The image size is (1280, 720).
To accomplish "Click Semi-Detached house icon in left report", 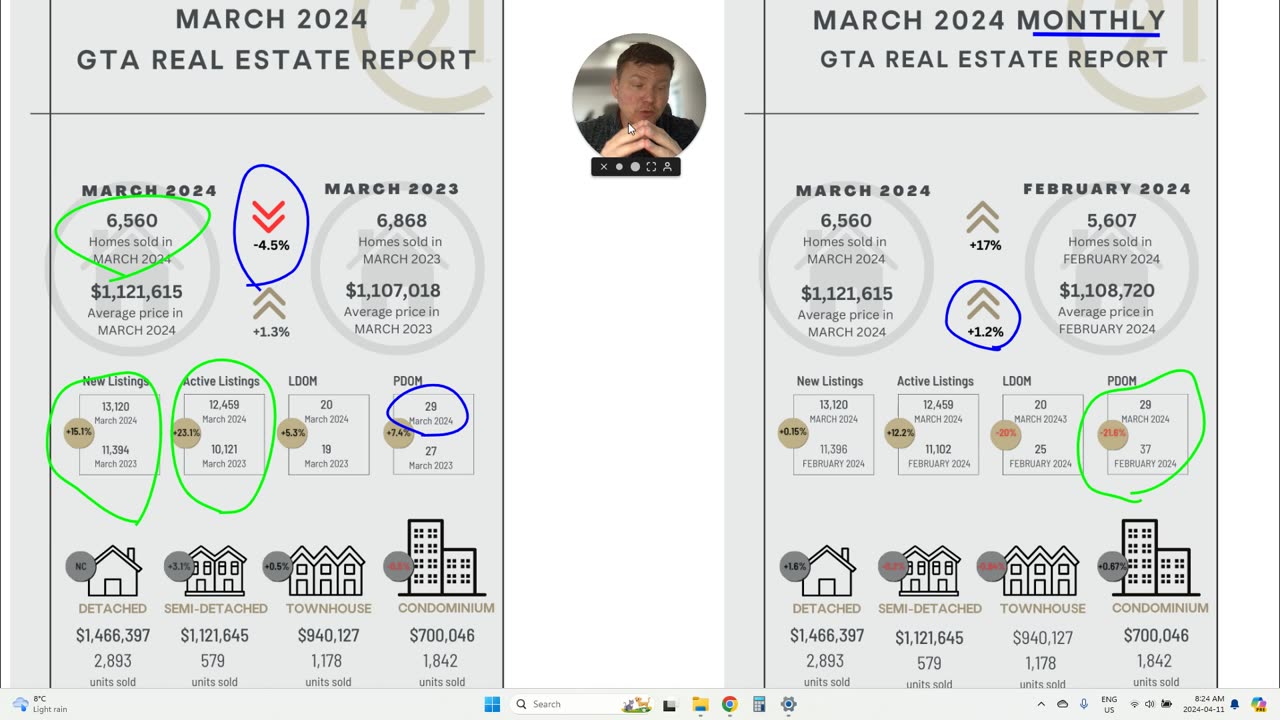I will click(x=215, y=570).
